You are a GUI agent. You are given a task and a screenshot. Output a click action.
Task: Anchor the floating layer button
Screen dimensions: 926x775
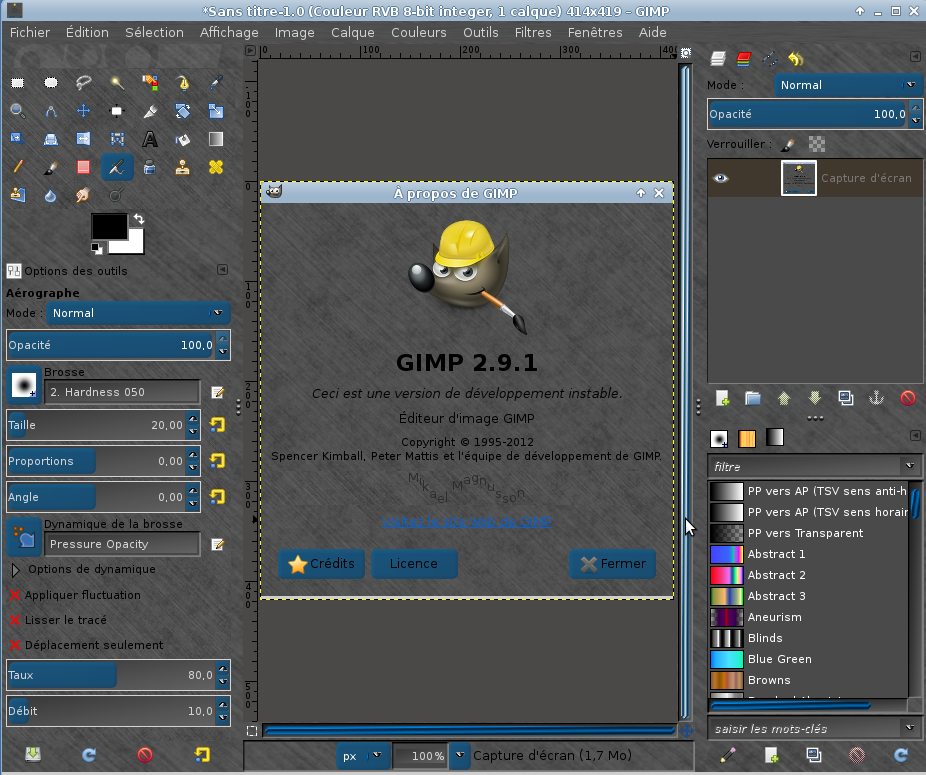pos(876,398)
